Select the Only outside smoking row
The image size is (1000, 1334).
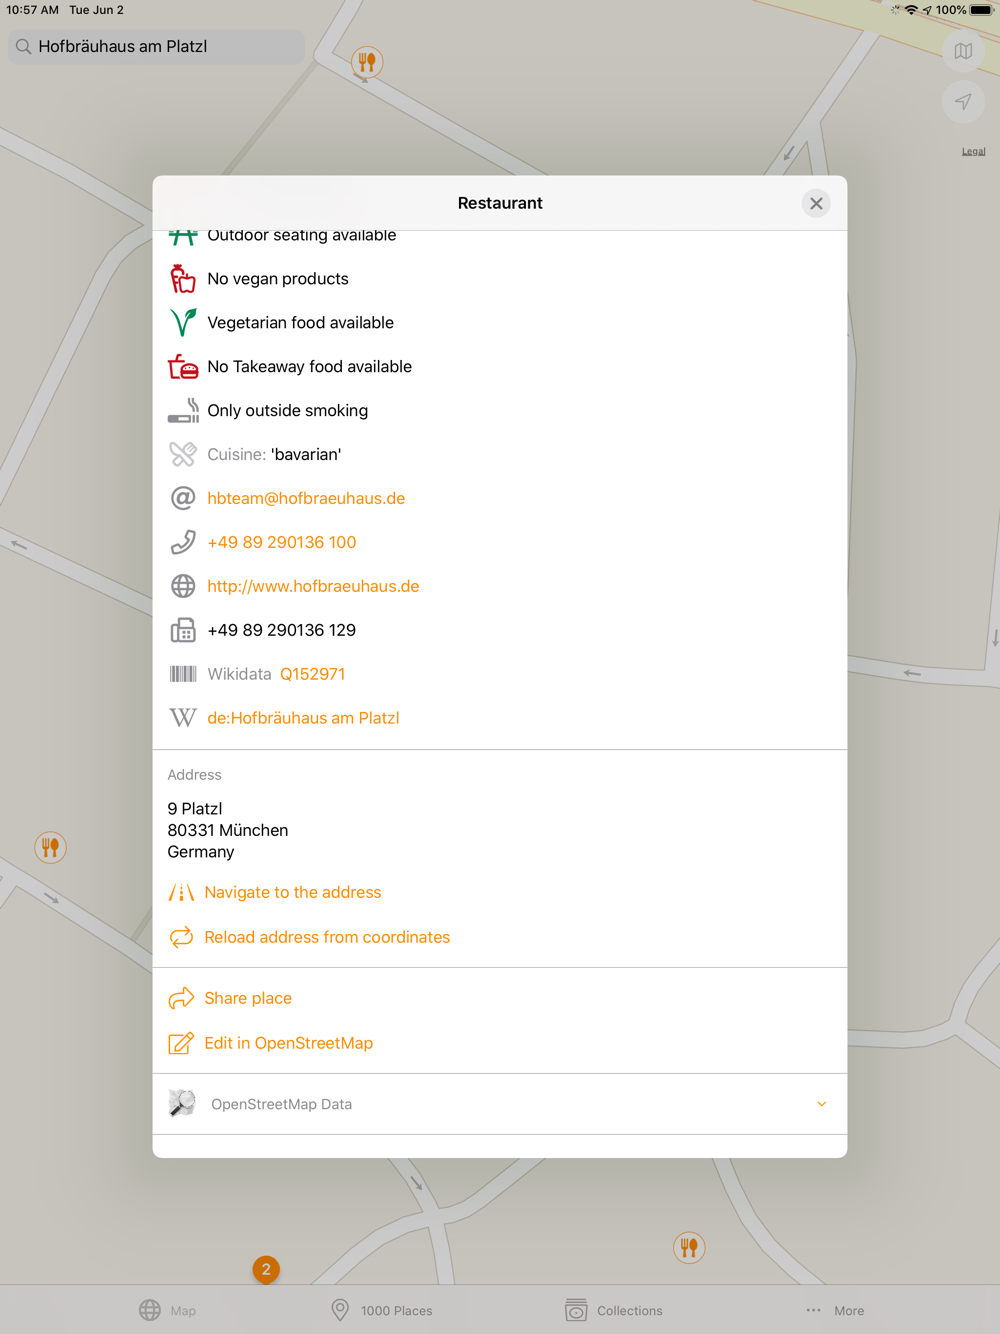click(500, 410)
